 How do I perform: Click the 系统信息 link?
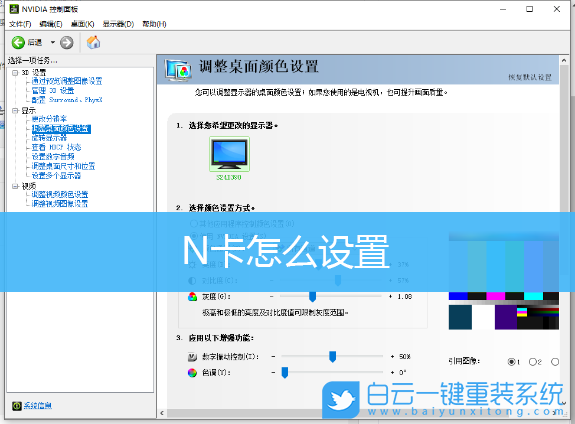pyautogui.click(x=37, y=406)
